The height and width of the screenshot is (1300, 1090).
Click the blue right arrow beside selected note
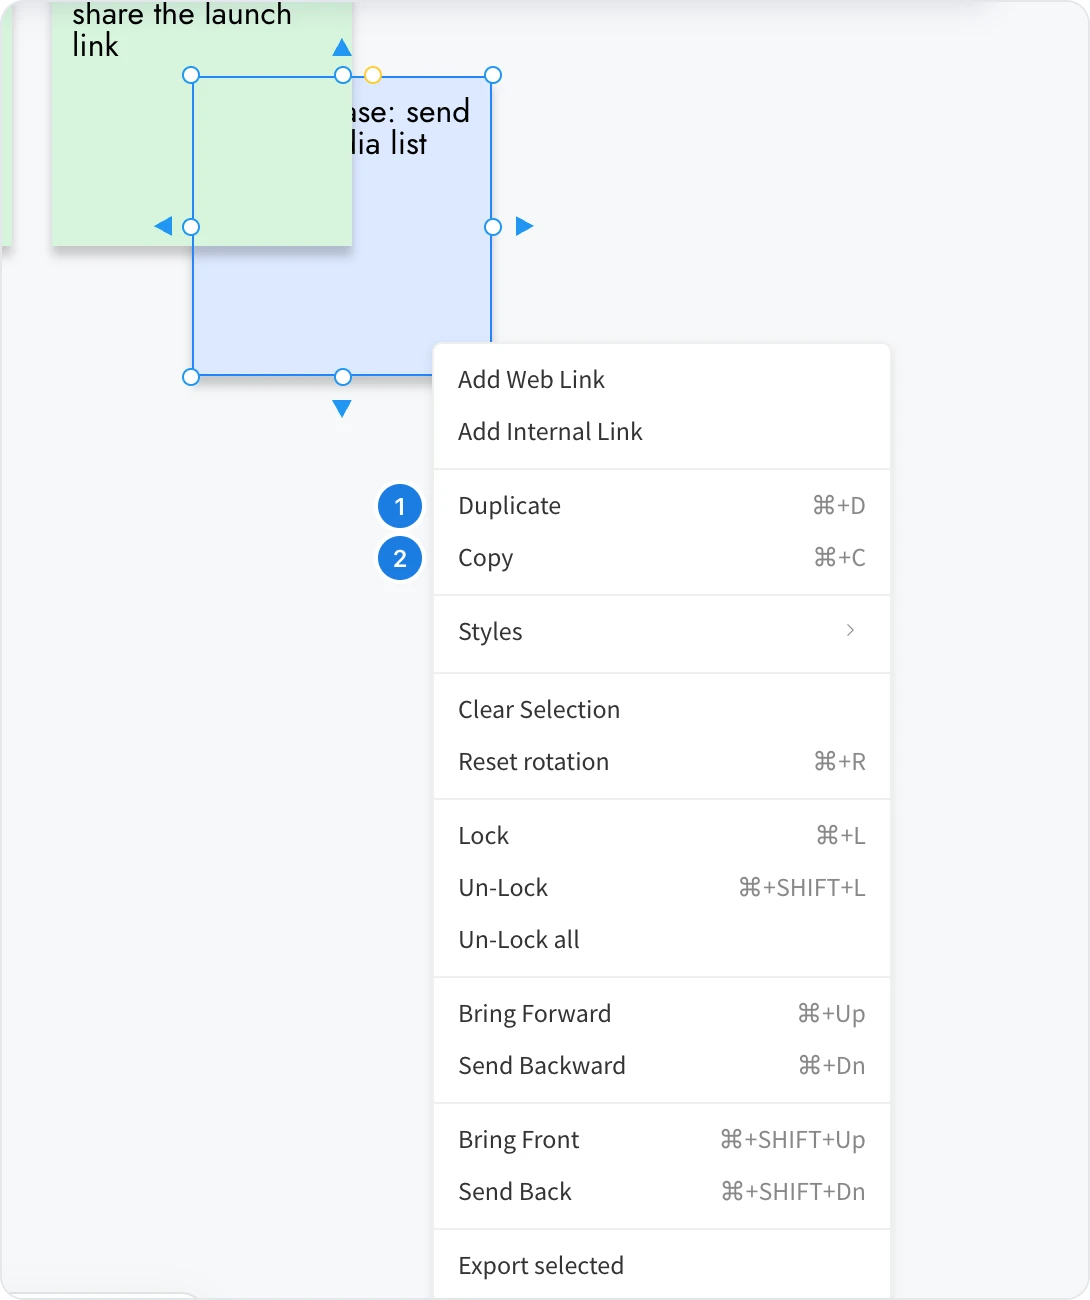pos(524,227)
